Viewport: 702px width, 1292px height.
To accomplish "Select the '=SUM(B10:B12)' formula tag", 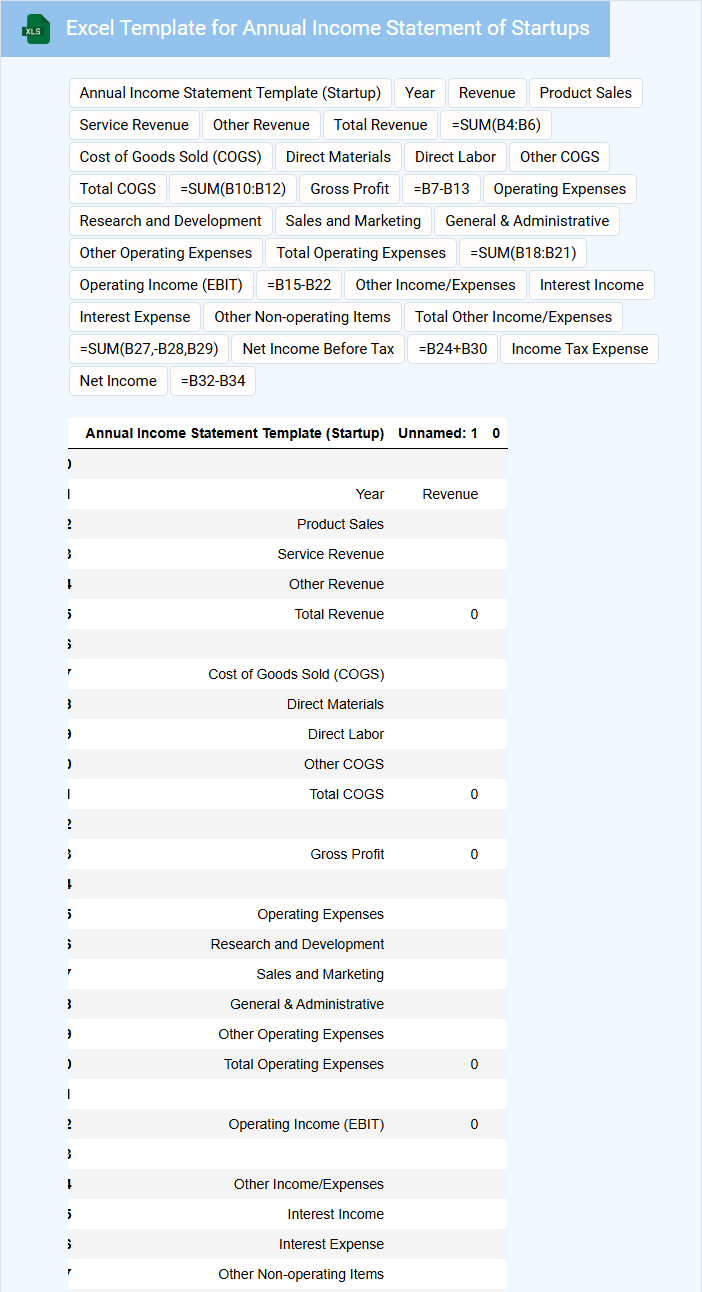I will pos(233,189).
